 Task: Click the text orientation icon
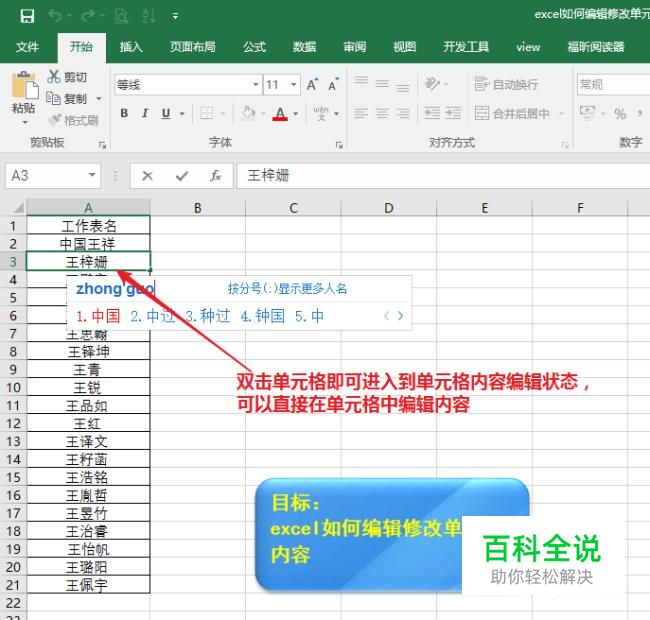pyautogui.click(x=432, y=84)
